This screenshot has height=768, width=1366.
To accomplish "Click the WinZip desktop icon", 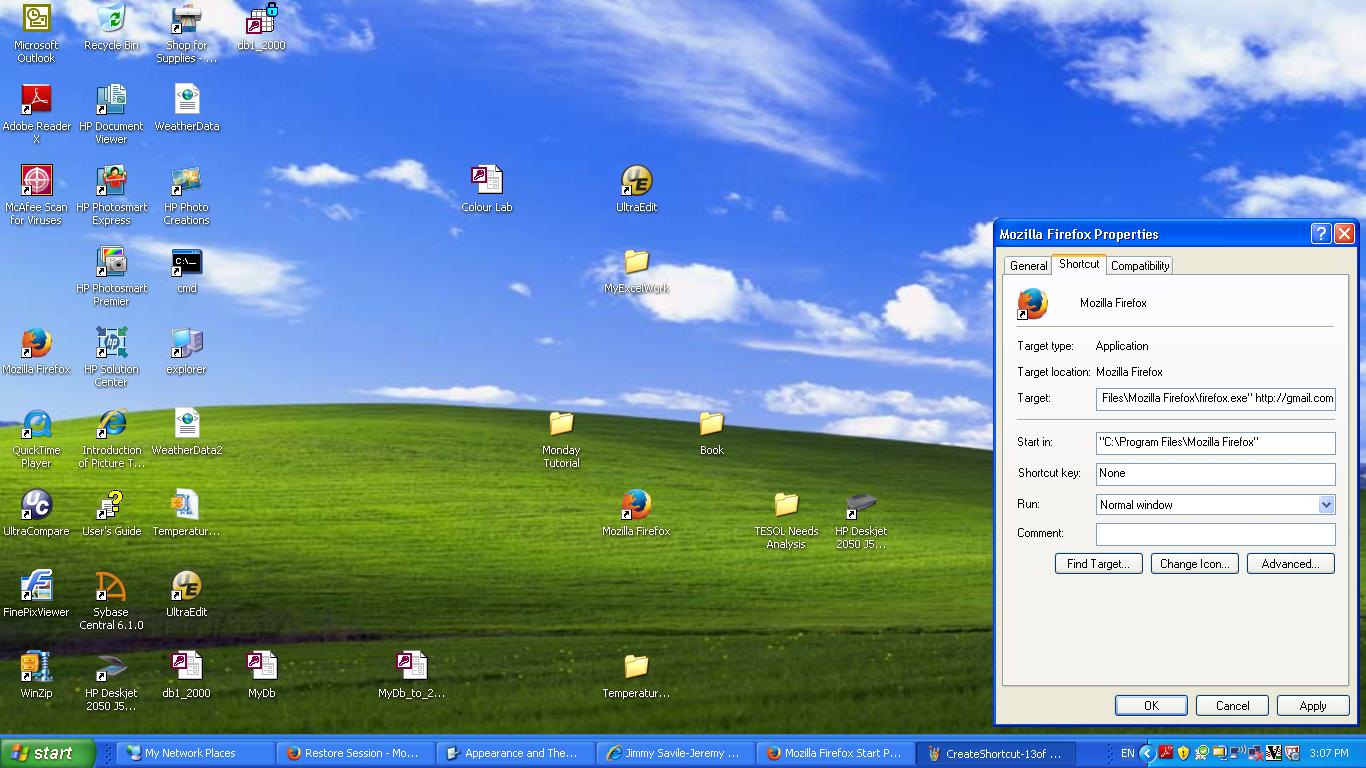I will tap(36, 667).
